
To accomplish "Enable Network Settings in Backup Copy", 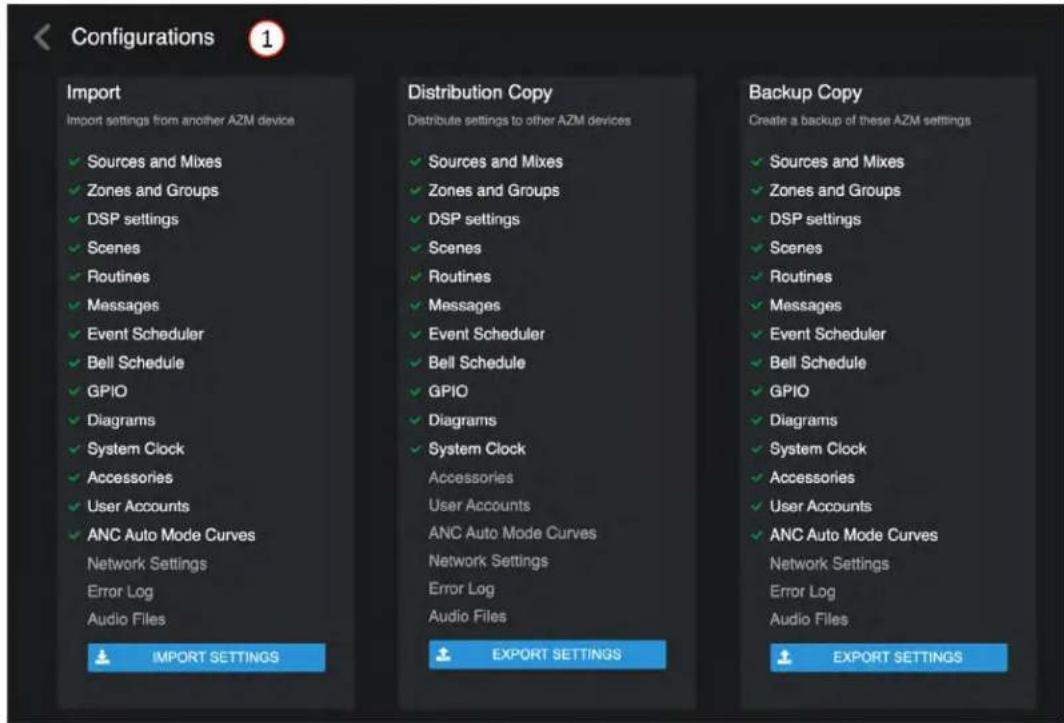I will 829,563.
